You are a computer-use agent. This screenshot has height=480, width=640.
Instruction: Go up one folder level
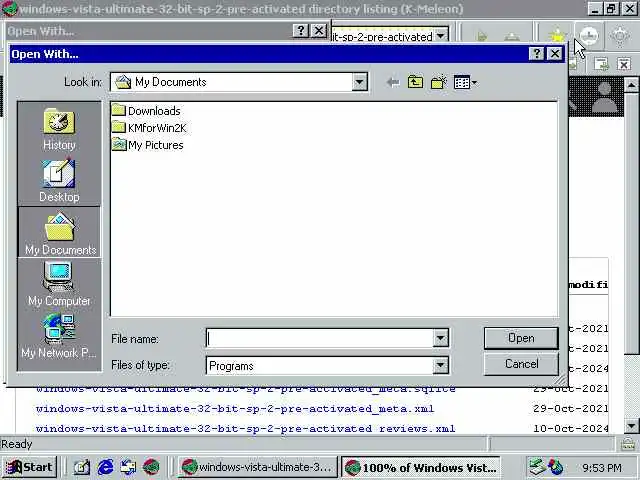pyautogui.click(x=415, y=82)
